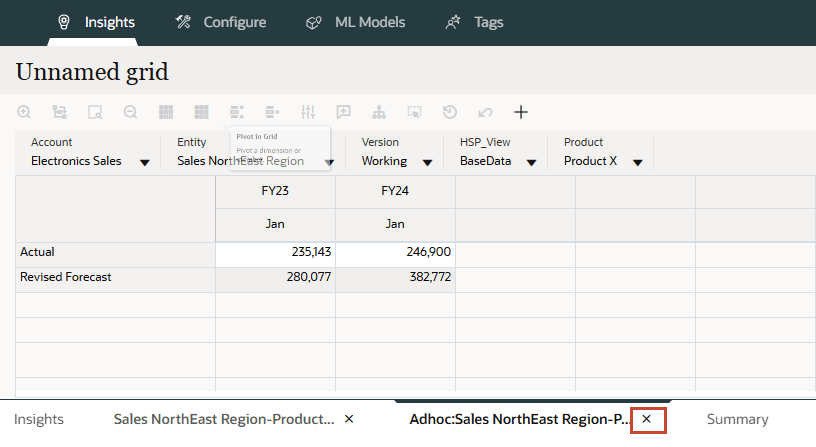Click the add comment icon
The height and width of the screenshot is (447, 816).
tap(343, 112)
